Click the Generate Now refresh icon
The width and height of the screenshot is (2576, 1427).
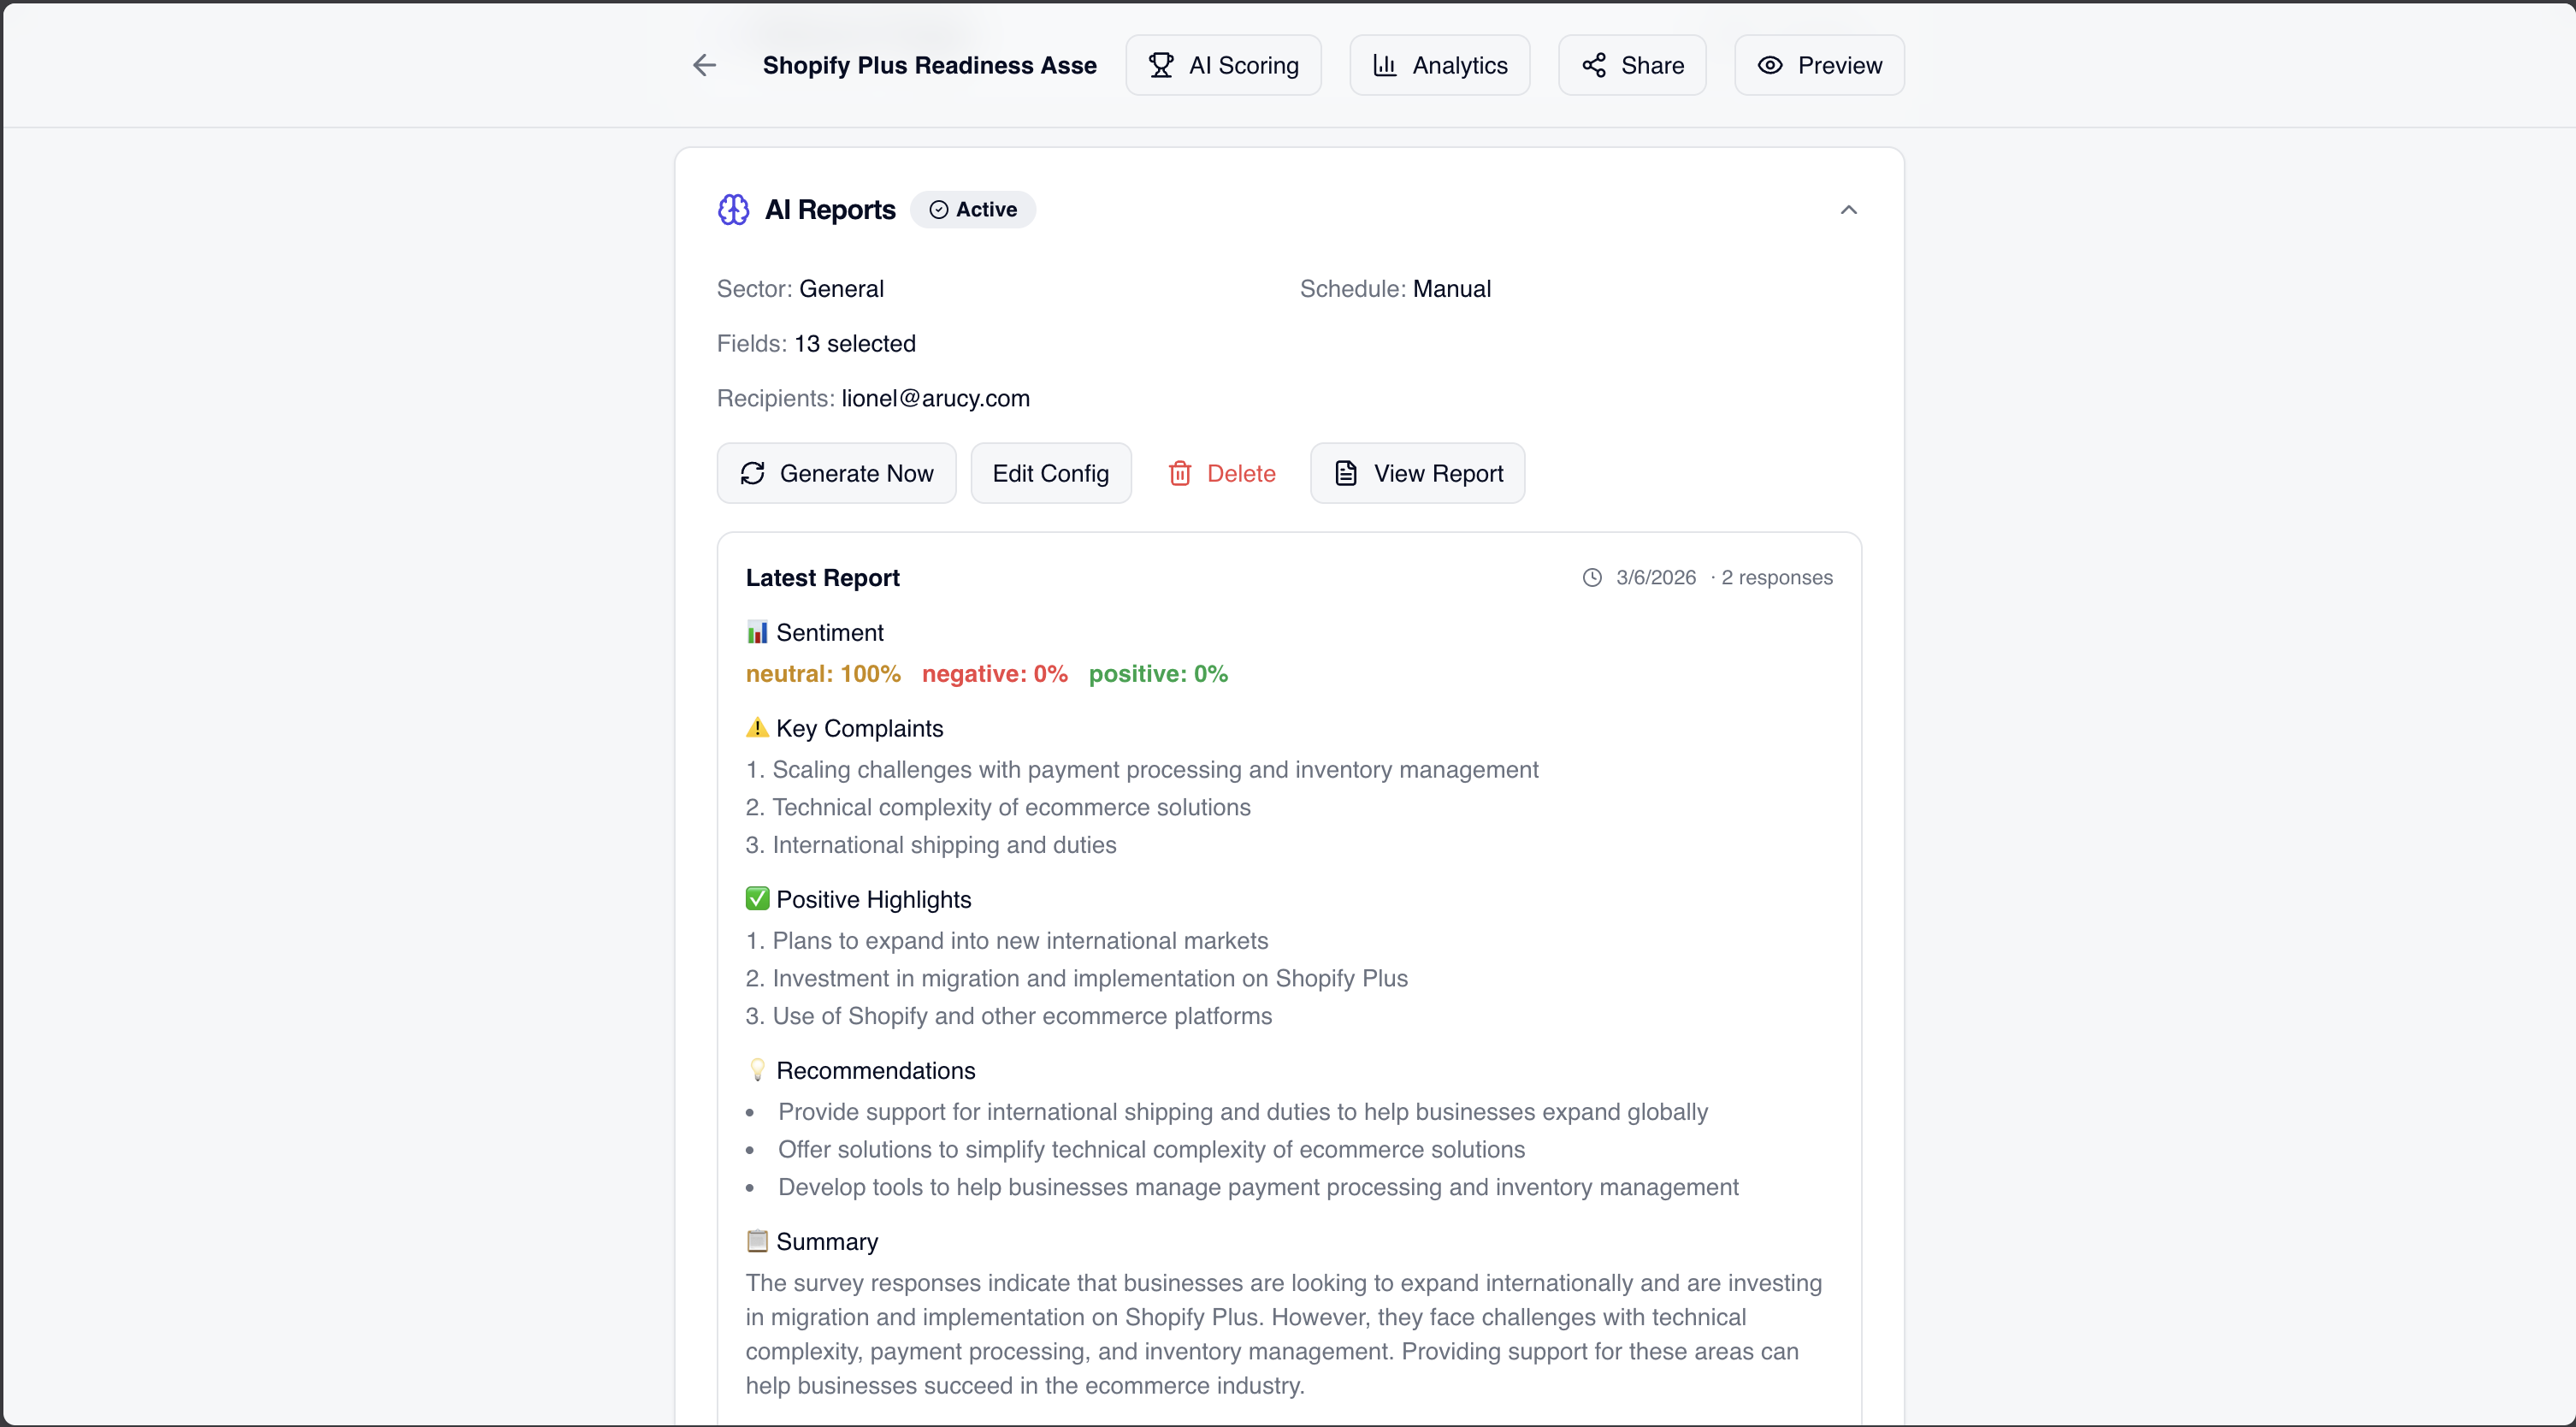click(752, 473)
